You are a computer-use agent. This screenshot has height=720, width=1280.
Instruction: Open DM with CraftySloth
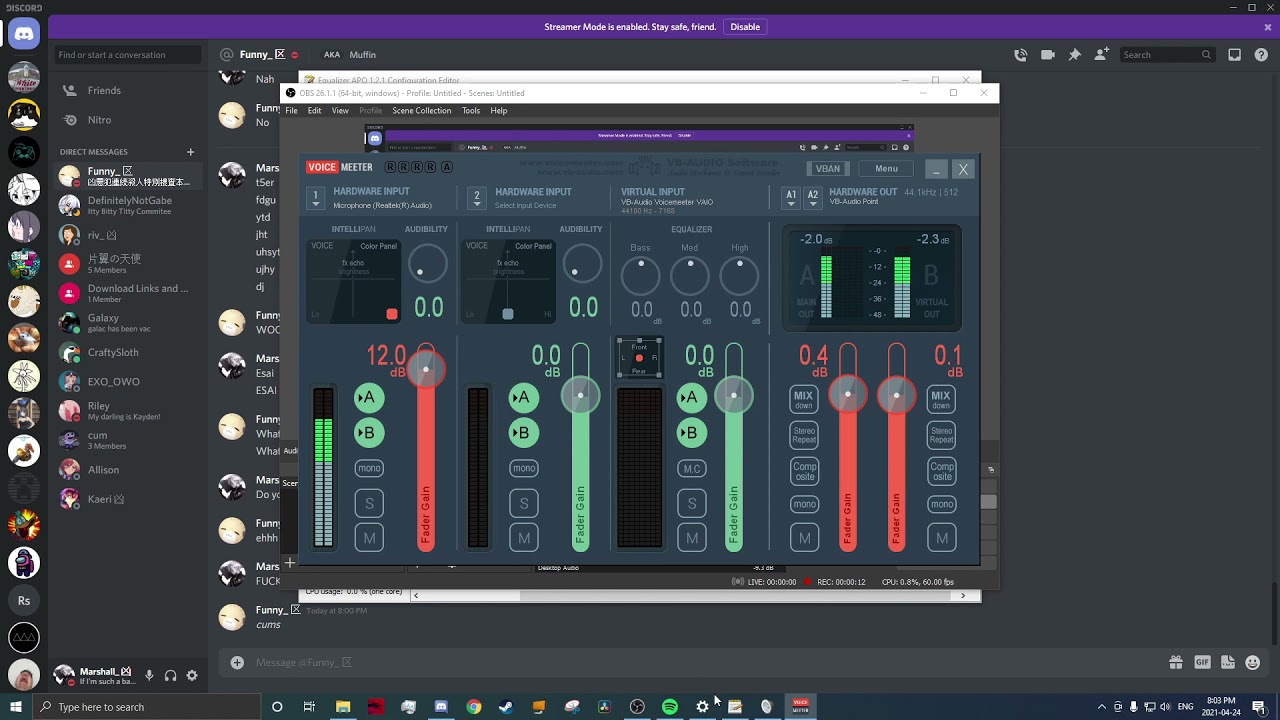(x=126, y=352)
